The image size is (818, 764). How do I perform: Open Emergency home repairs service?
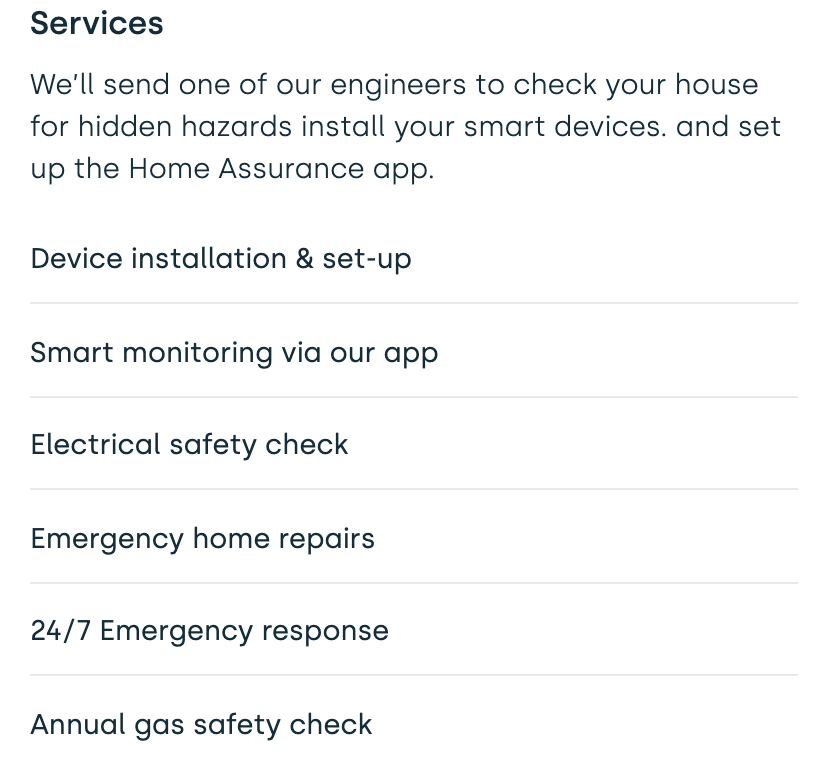(414, 538)
